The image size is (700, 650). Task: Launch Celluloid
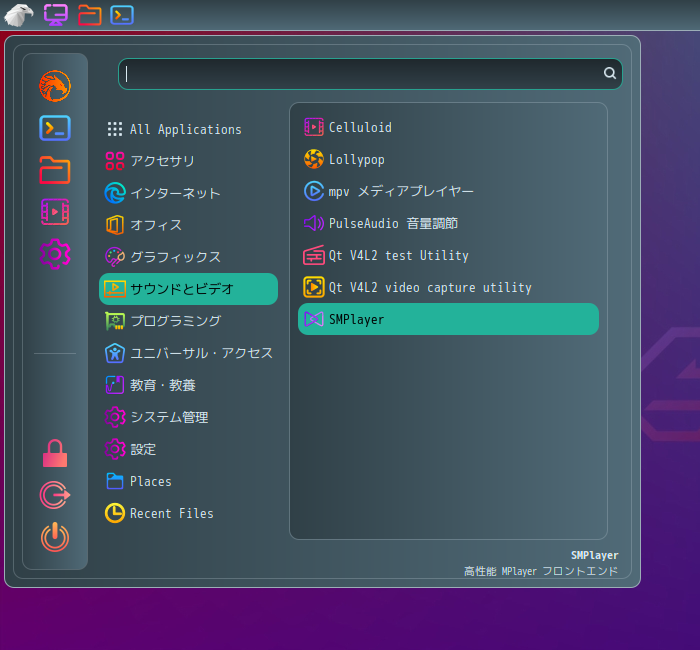click(x=448, y=127)
